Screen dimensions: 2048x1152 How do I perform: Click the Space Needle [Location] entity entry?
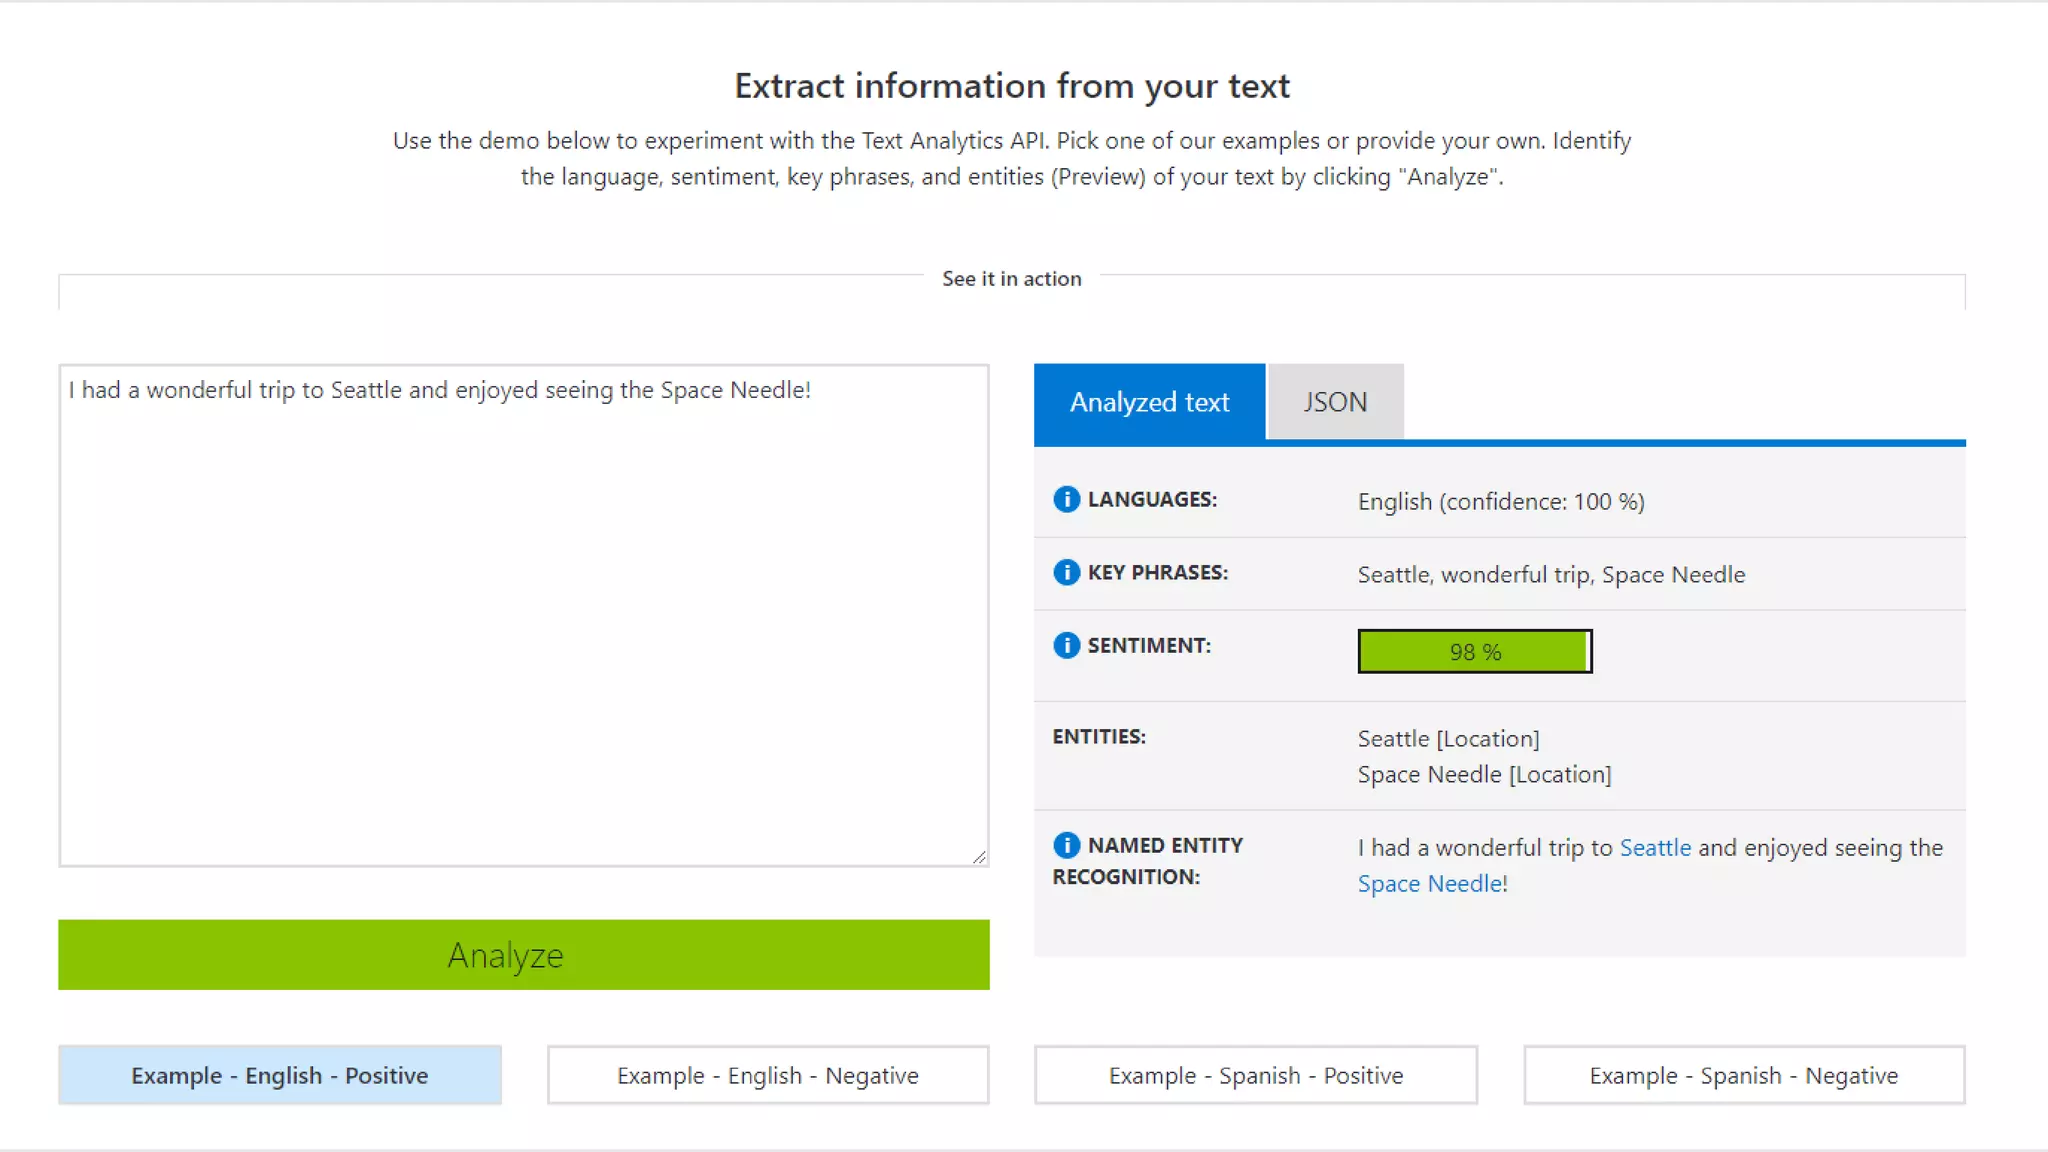[x=1484, y=775]
